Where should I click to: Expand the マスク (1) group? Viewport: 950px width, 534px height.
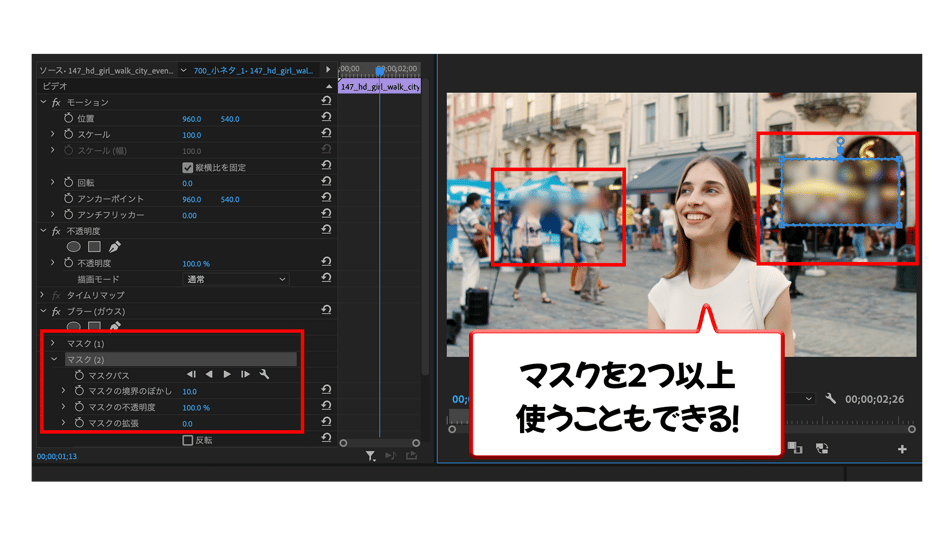click(54, 343)
